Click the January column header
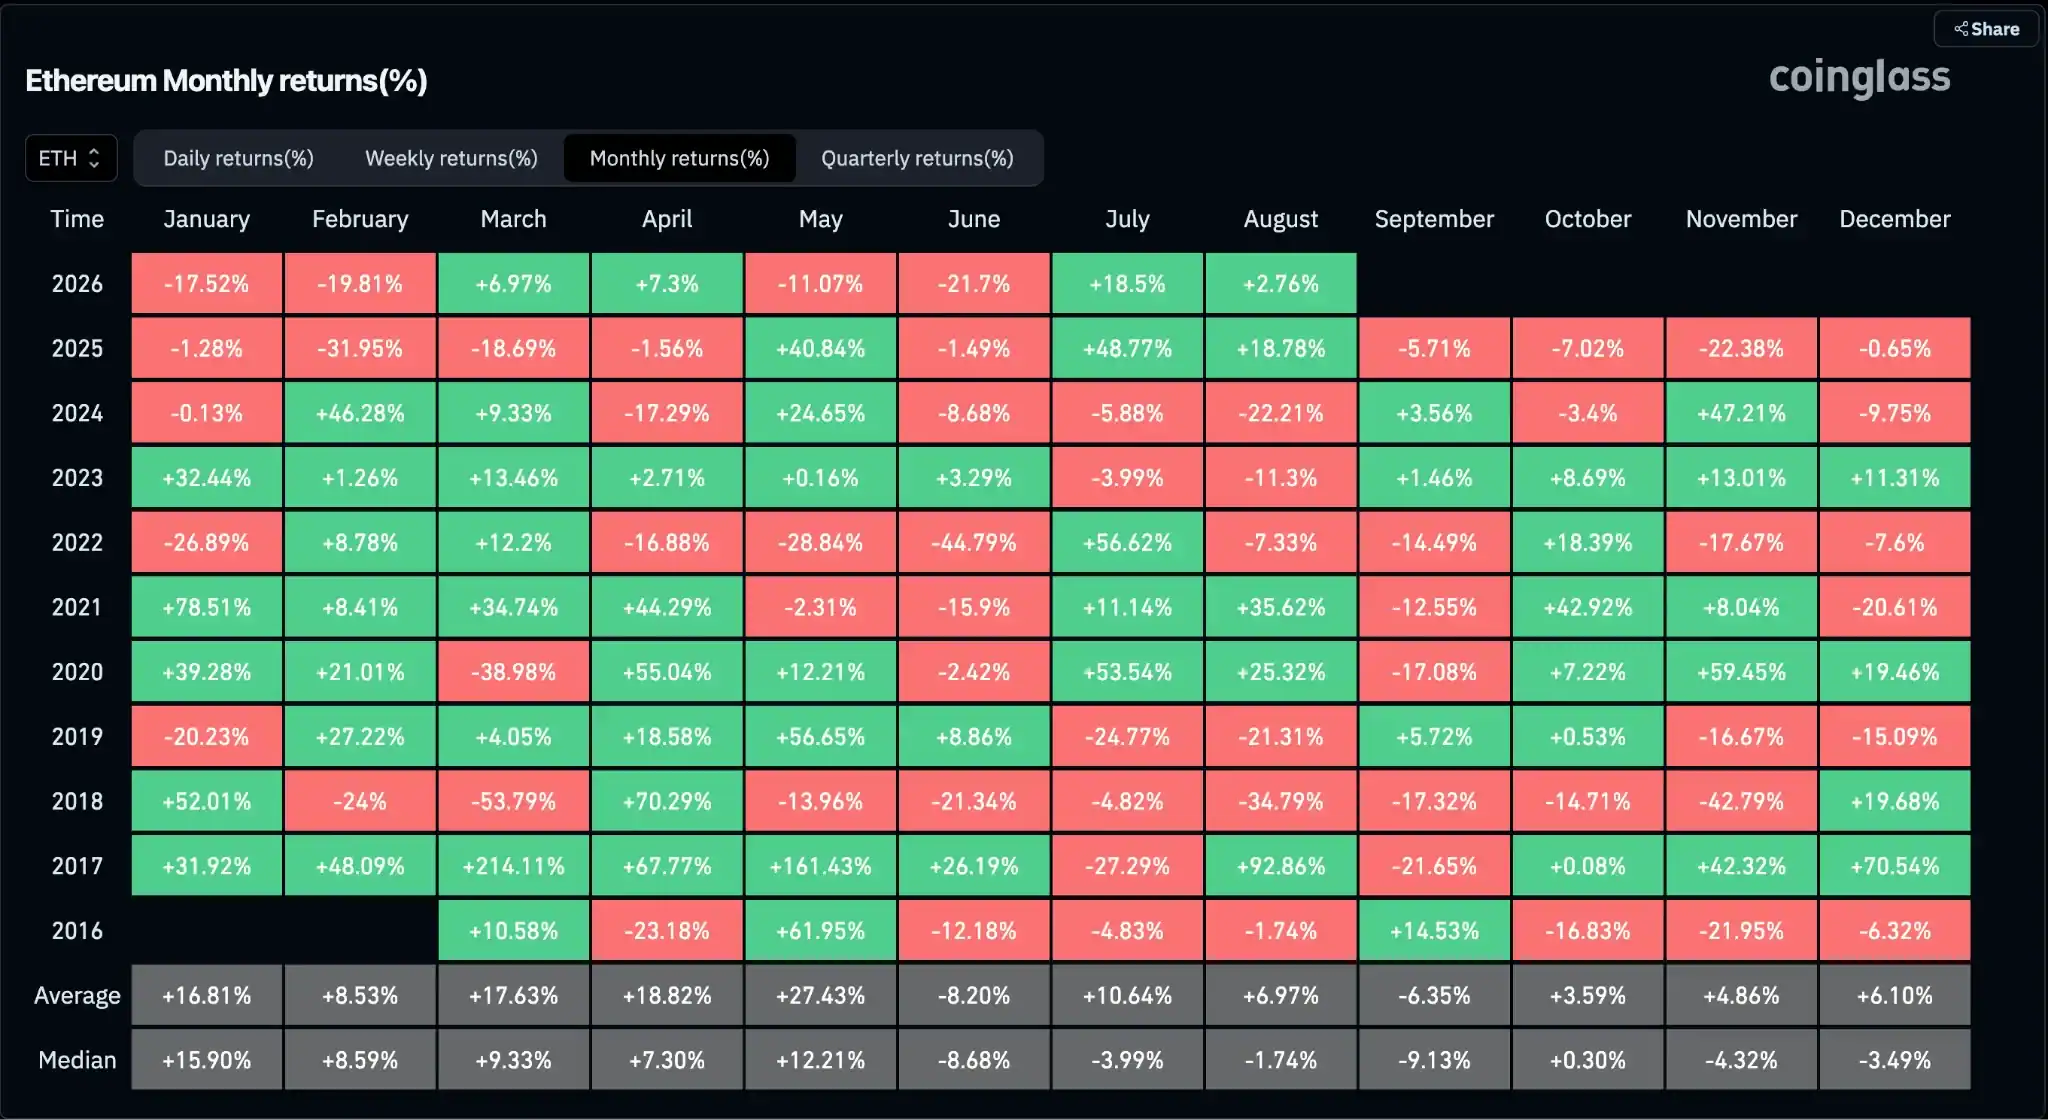Screen dimensions: 2048x1120 207,219
